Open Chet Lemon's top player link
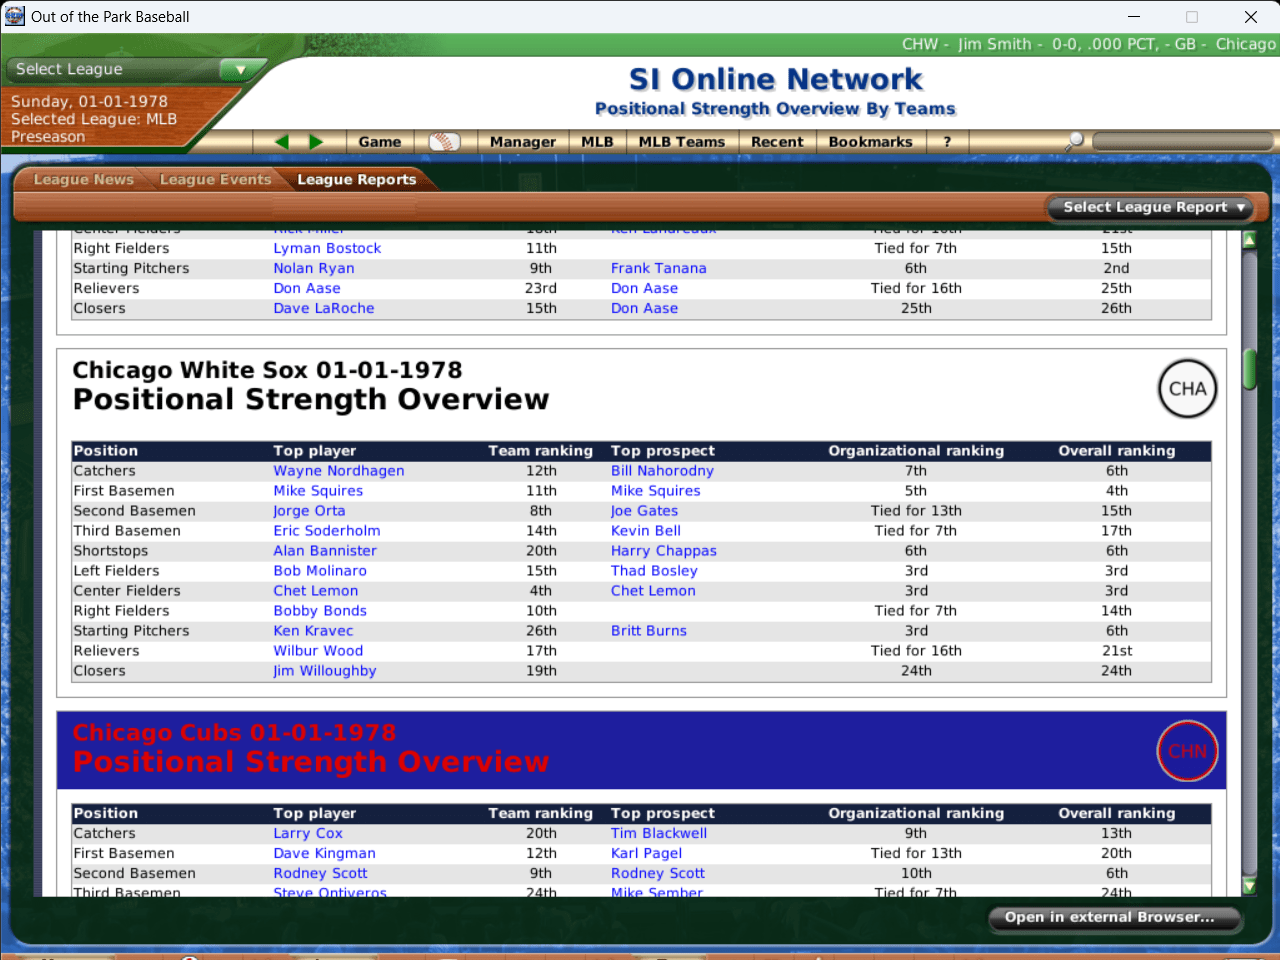Viewport: 1280px width, 960px height. click(x=315, y=591)
